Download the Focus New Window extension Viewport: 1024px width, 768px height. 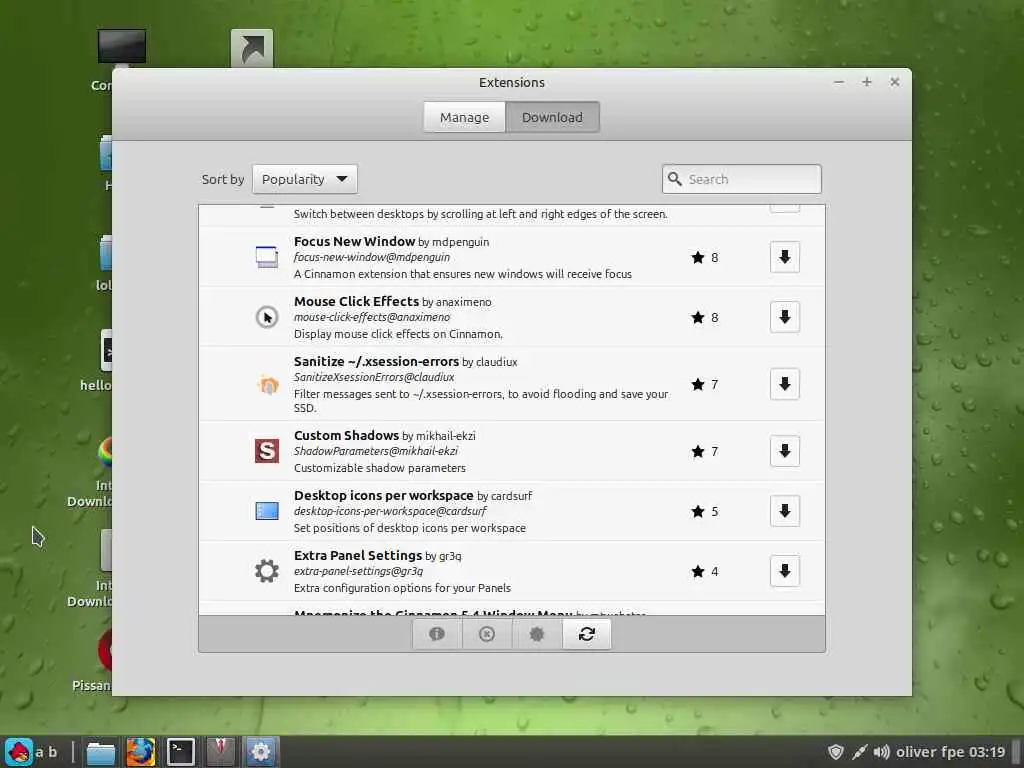pyautogui.click(x=784, y=257)
